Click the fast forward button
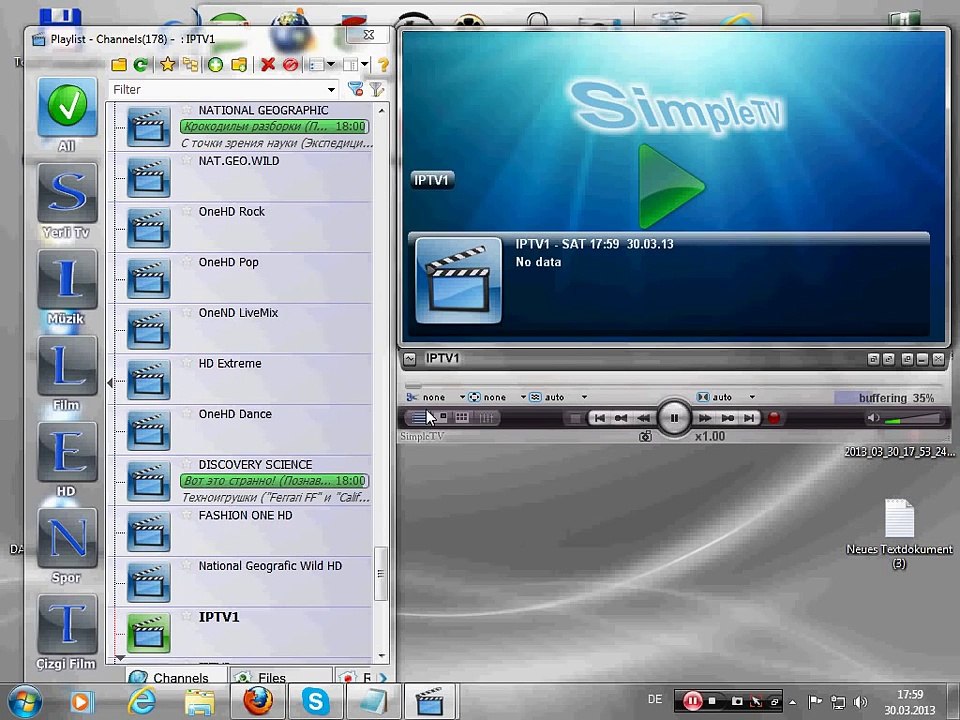The width and height of the screenshot is (960, 720). tap(705, 418)
